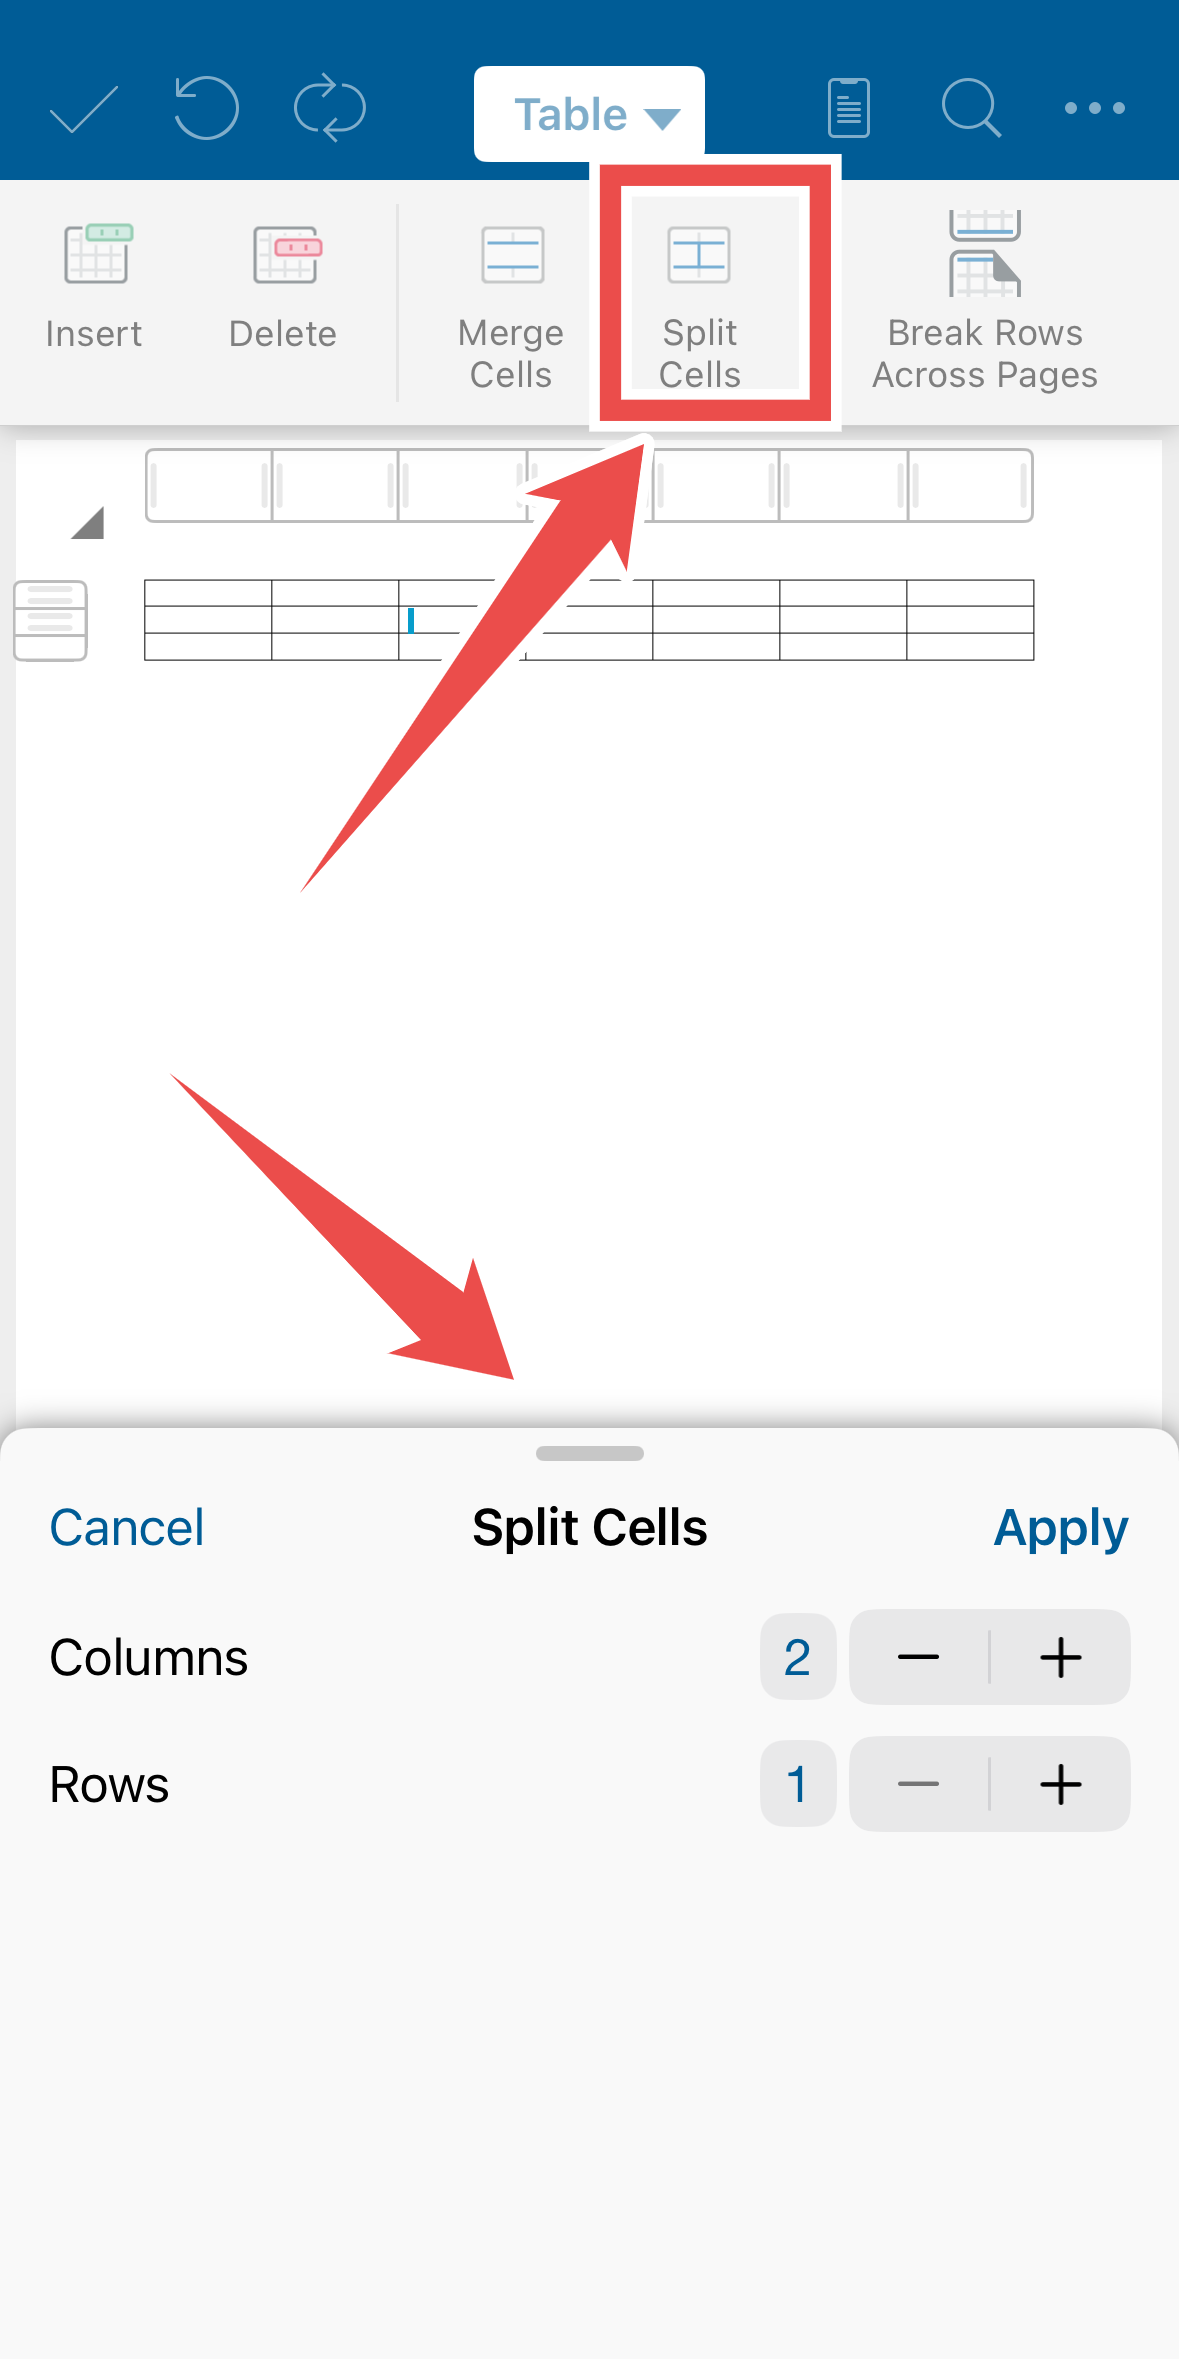The image size is (1179, 2359).
Task: Open the search magnifier
Action: [970, 107]
